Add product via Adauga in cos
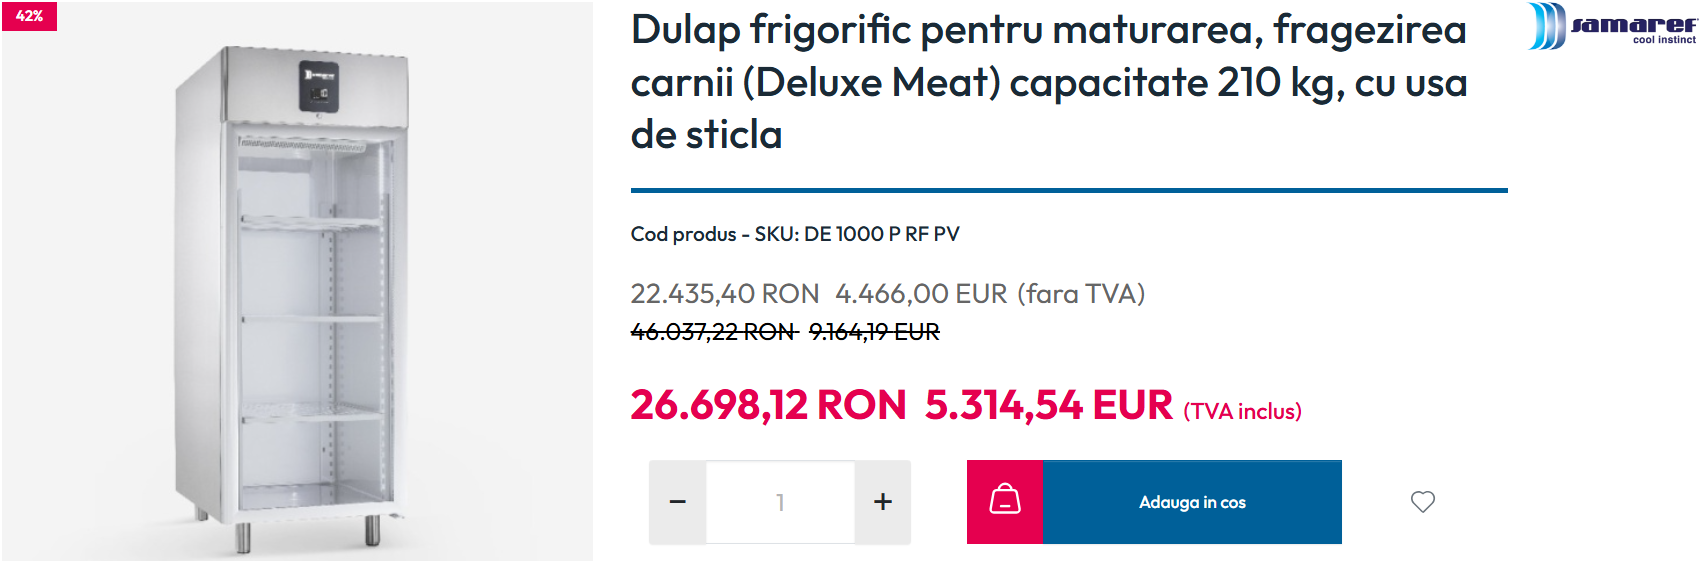Image resolution: width=1704 pixels, height=561 pixels. click(x=1192, y=502)
